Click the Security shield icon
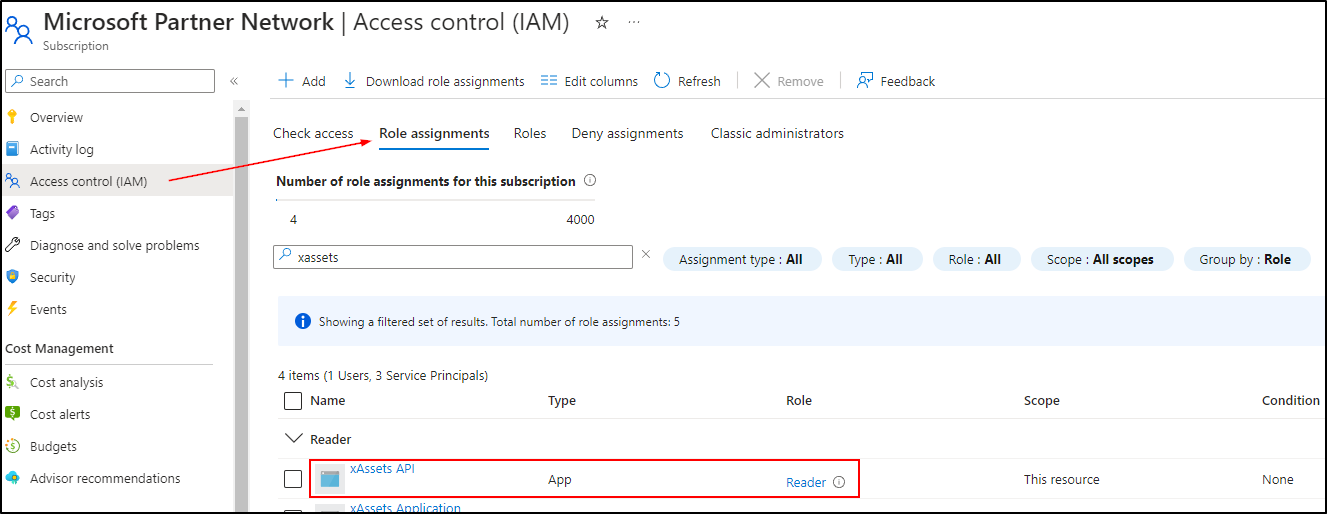This screenshot has width=1327, height=514. [x=13, y=277]
